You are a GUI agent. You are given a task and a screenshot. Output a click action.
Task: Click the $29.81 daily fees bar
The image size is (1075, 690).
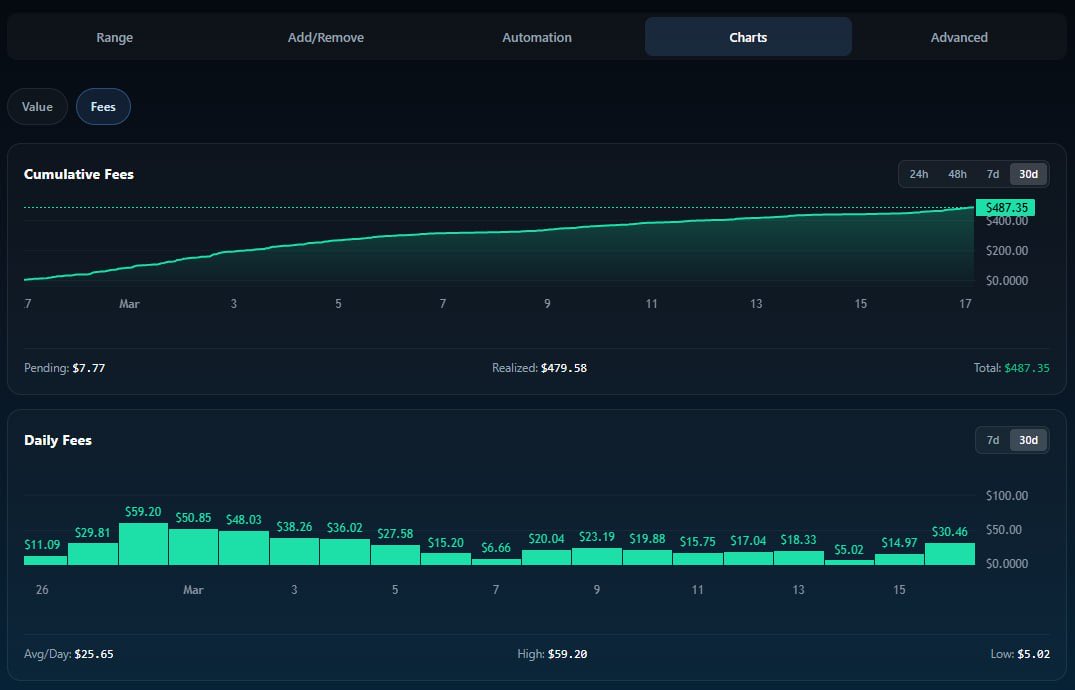93,554
